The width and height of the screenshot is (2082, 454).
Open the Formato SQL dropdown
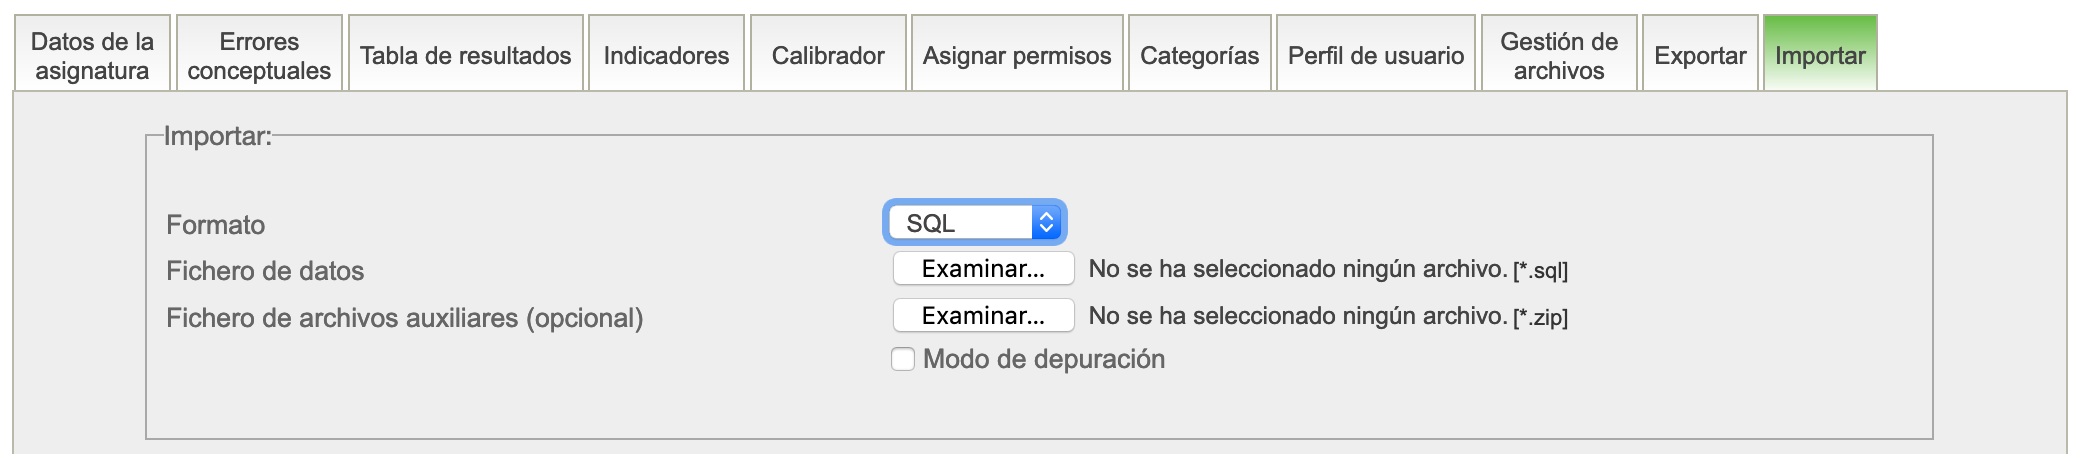click(962, 223)
